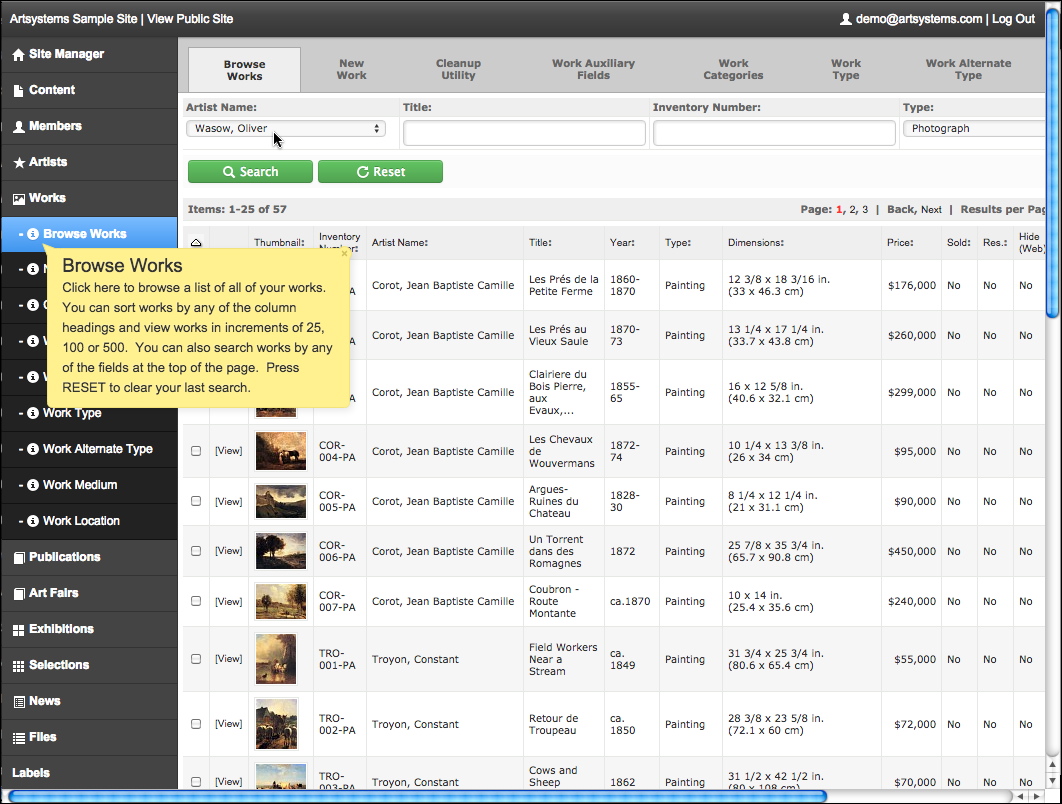Click the green Search button
This screenshot has width=1062, height=804.
251,171
